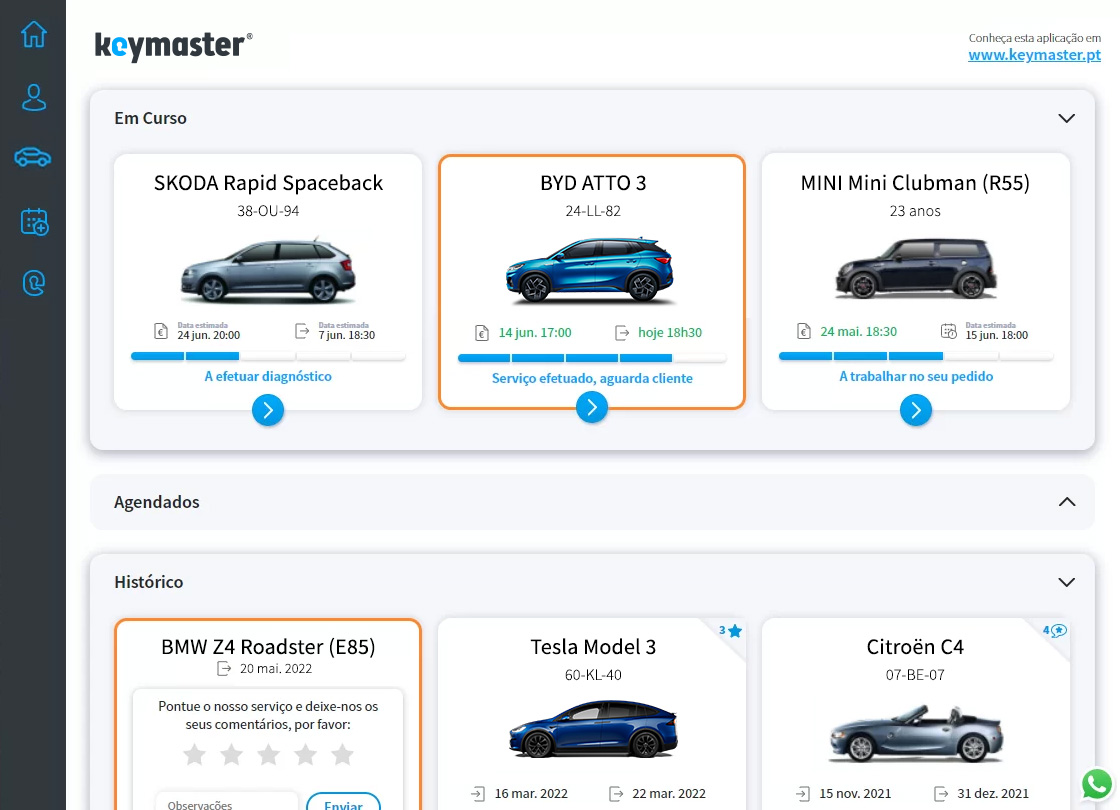
Task: Click the BMW Z4 Roadster (E85) title
Action: [x=268, y=646]
